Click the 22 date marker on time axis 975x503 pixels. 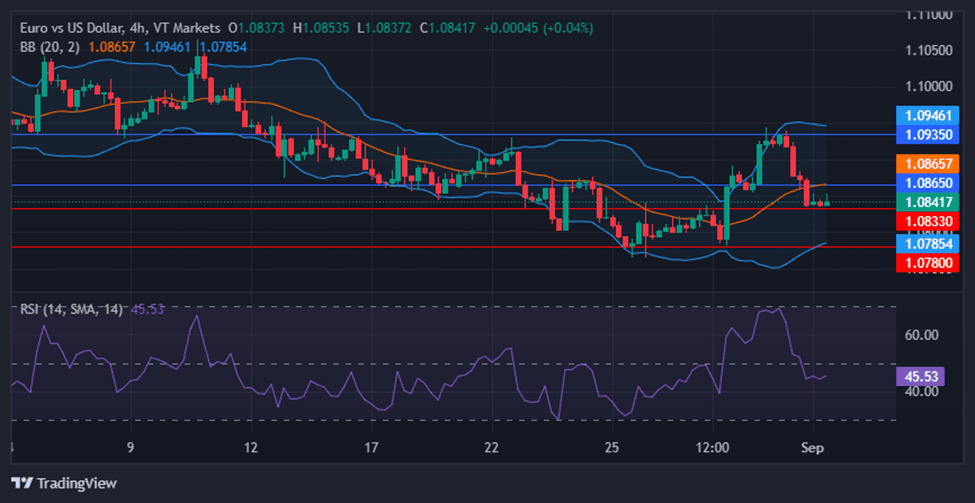tap(491, 448)
